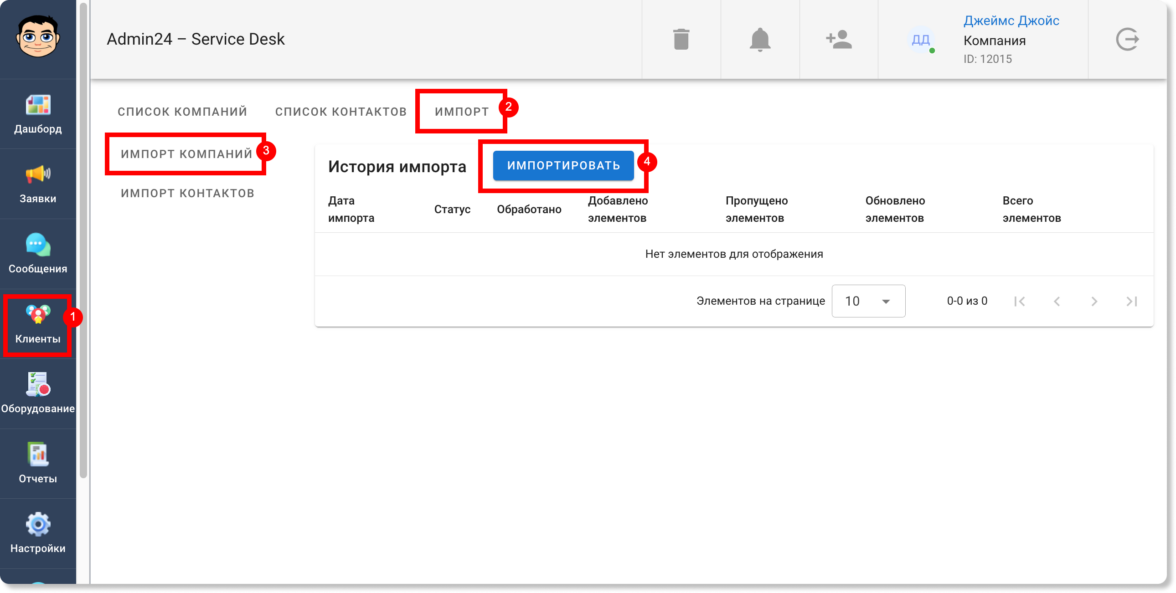Click the trash bin icon in header
The image size is (1176, 593).
681,39
